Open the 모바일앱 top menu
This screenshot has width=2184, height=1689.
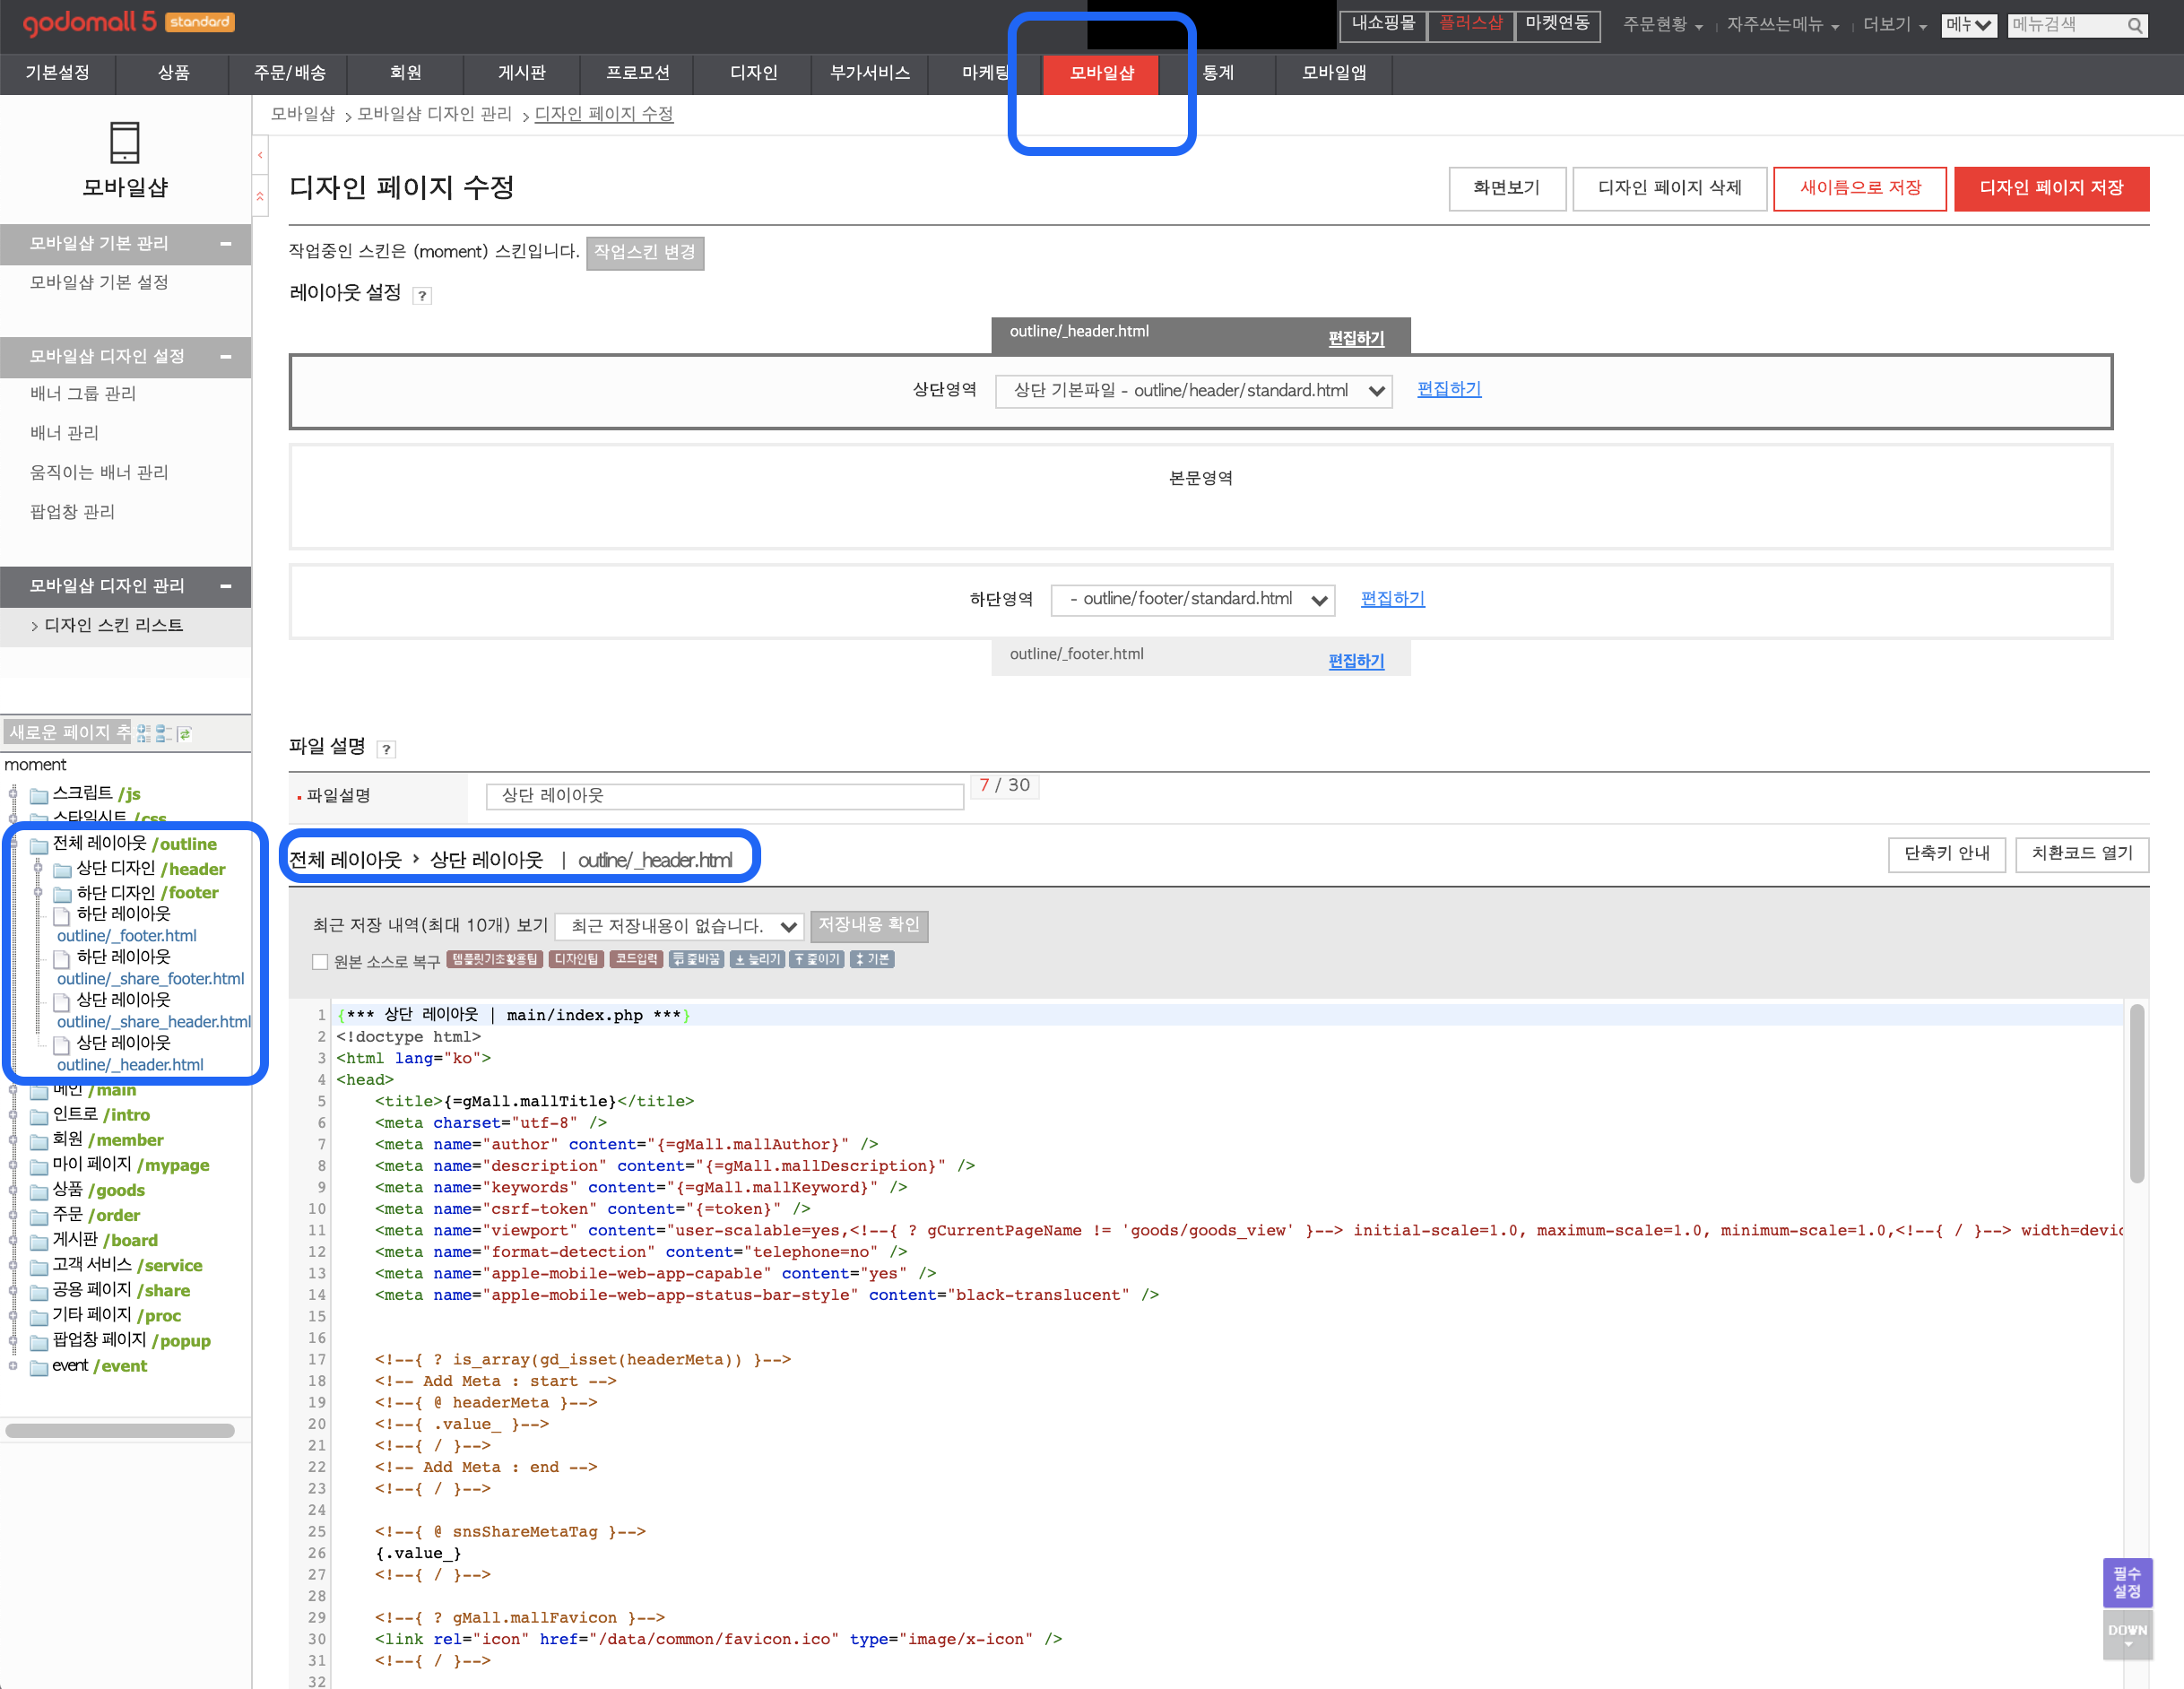pos(1333,73)
